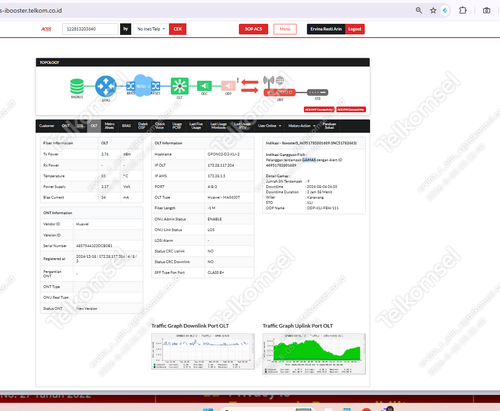The image size is (500, 411).
Task: Select the pink ODP icon
Action: tap(228, 86)
